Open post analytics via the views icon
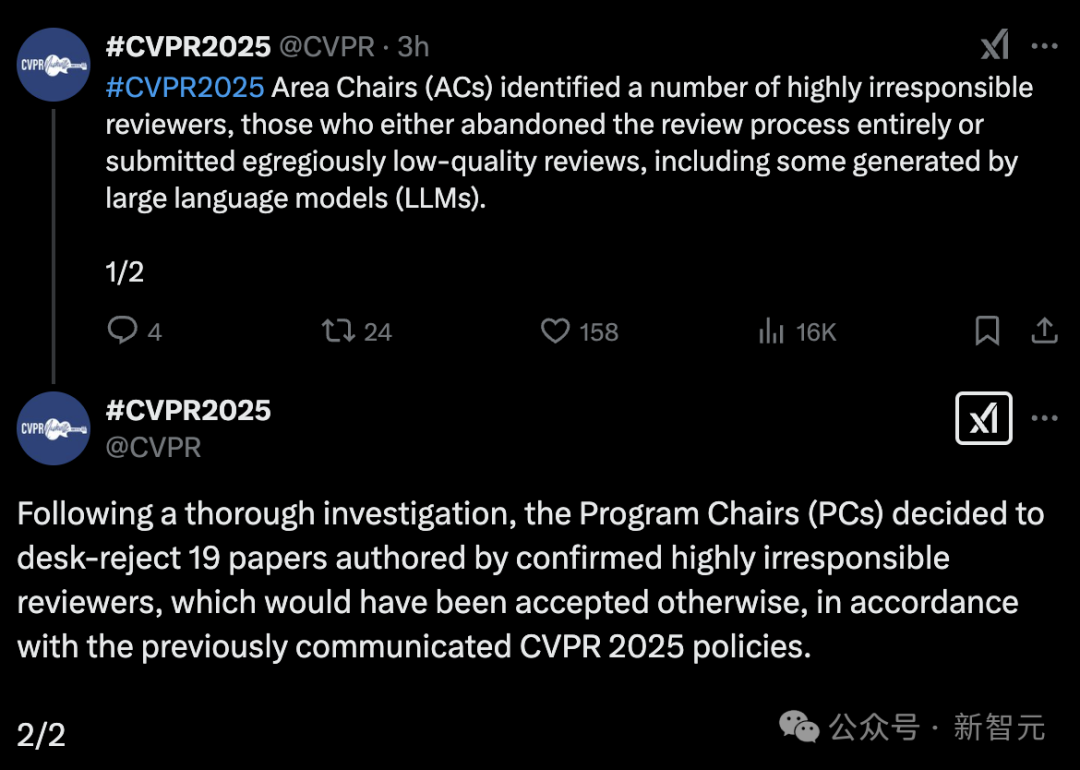The height and width of the screenshot is (770, 1080). tap(772, 331)
